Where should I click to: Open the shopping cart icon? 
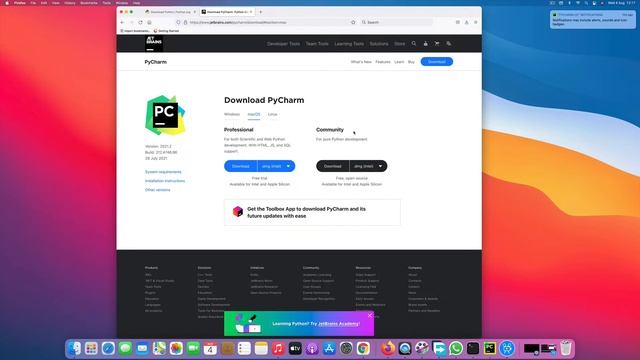(437, 43)
